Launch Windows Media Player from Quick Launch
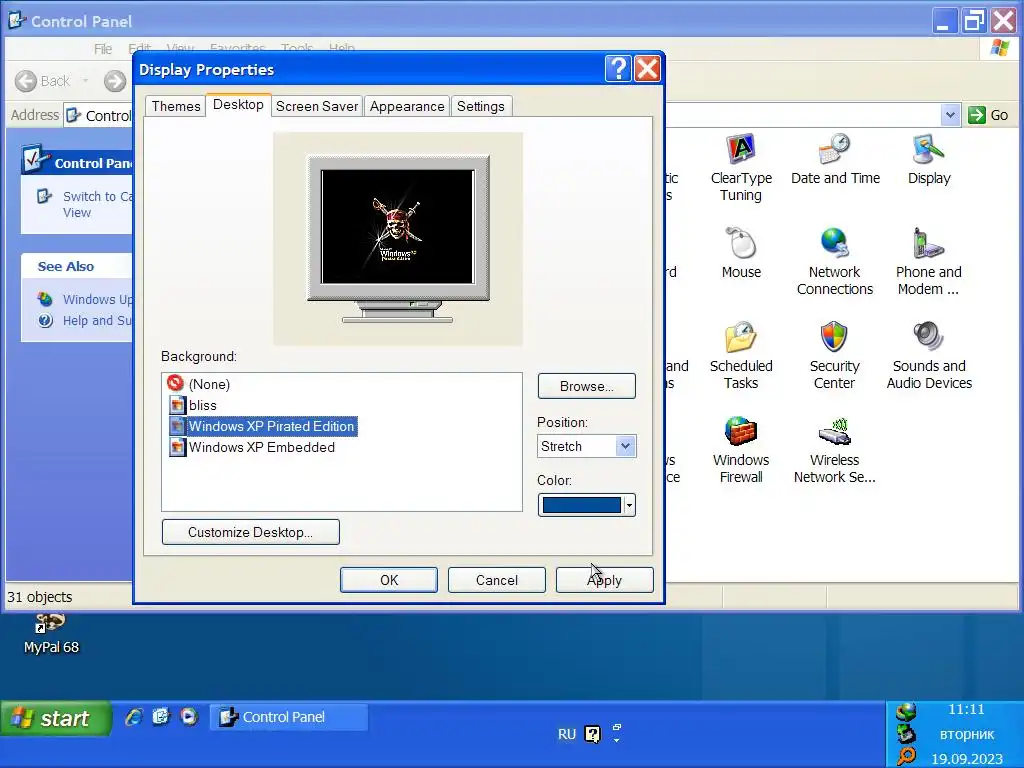Viewport: 1024px width, 768px height. click(189, 717)
